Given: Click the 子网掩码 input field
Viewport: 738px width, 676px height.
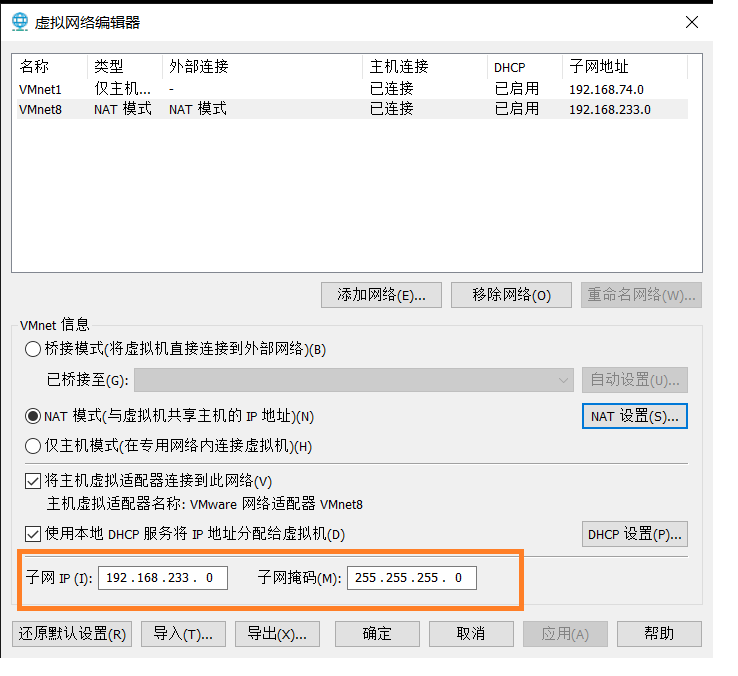Looking at the screenshot, I should (x=412, y=578).
